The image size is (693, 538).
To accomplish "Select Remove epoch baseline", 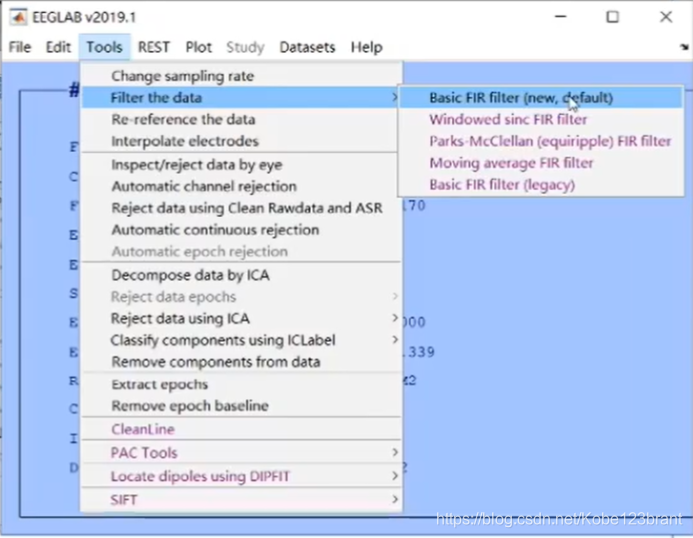I will pos(241,406).
